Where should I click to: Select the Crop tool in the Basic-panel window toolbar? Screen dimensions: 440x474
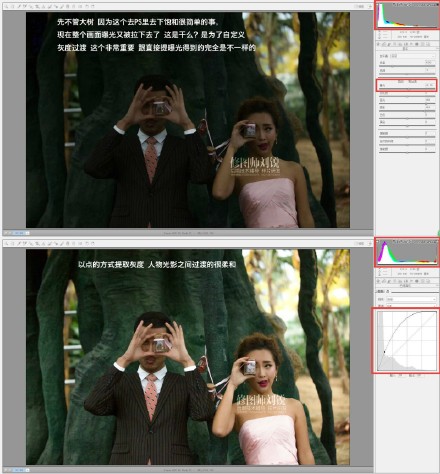[x=37, y=6]
